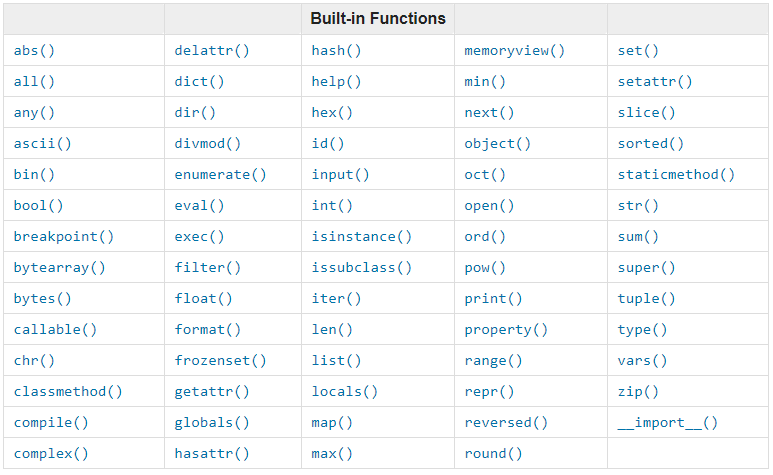Viewport: 773px width, 475px height.
Task: Open the filter() link
Action: pos(208,268)
